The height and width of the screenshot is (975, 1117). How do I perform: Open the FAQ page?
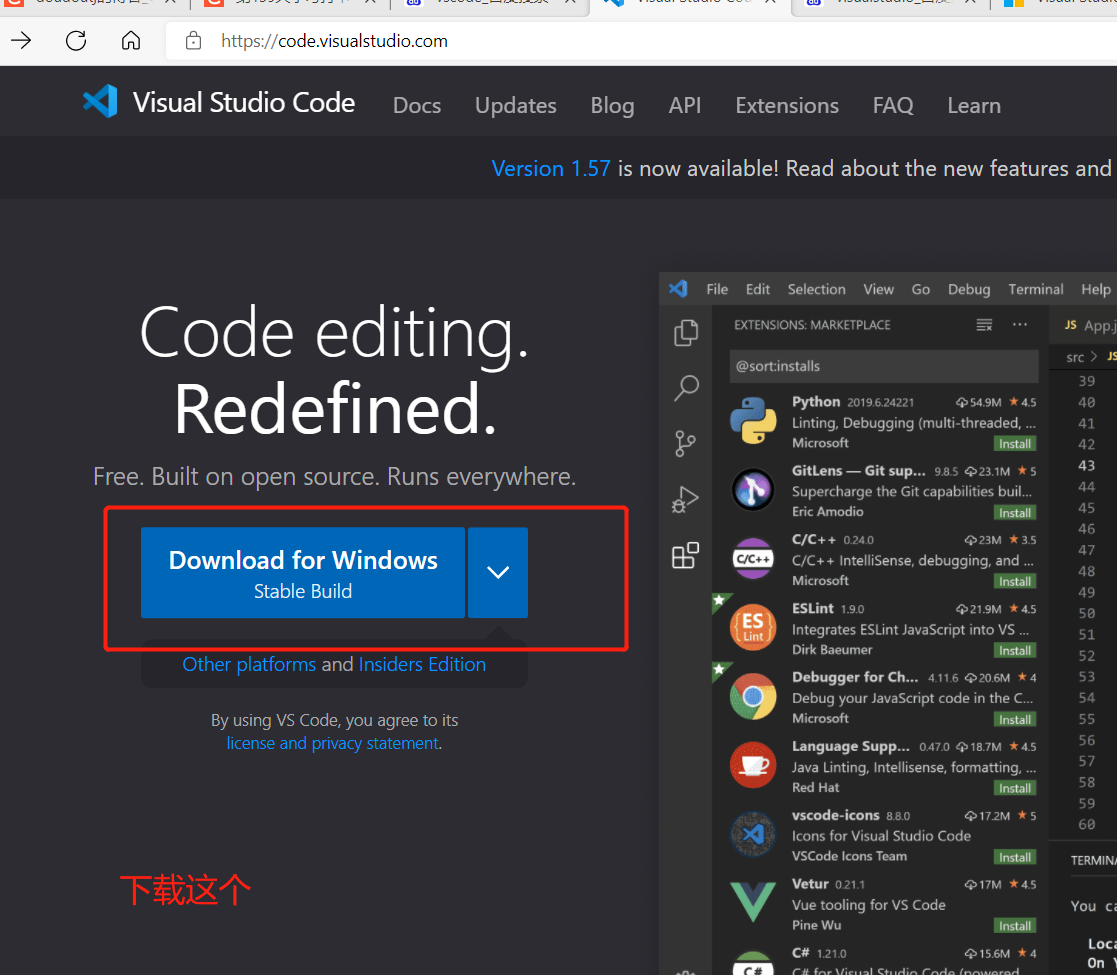tap(893, 105)
